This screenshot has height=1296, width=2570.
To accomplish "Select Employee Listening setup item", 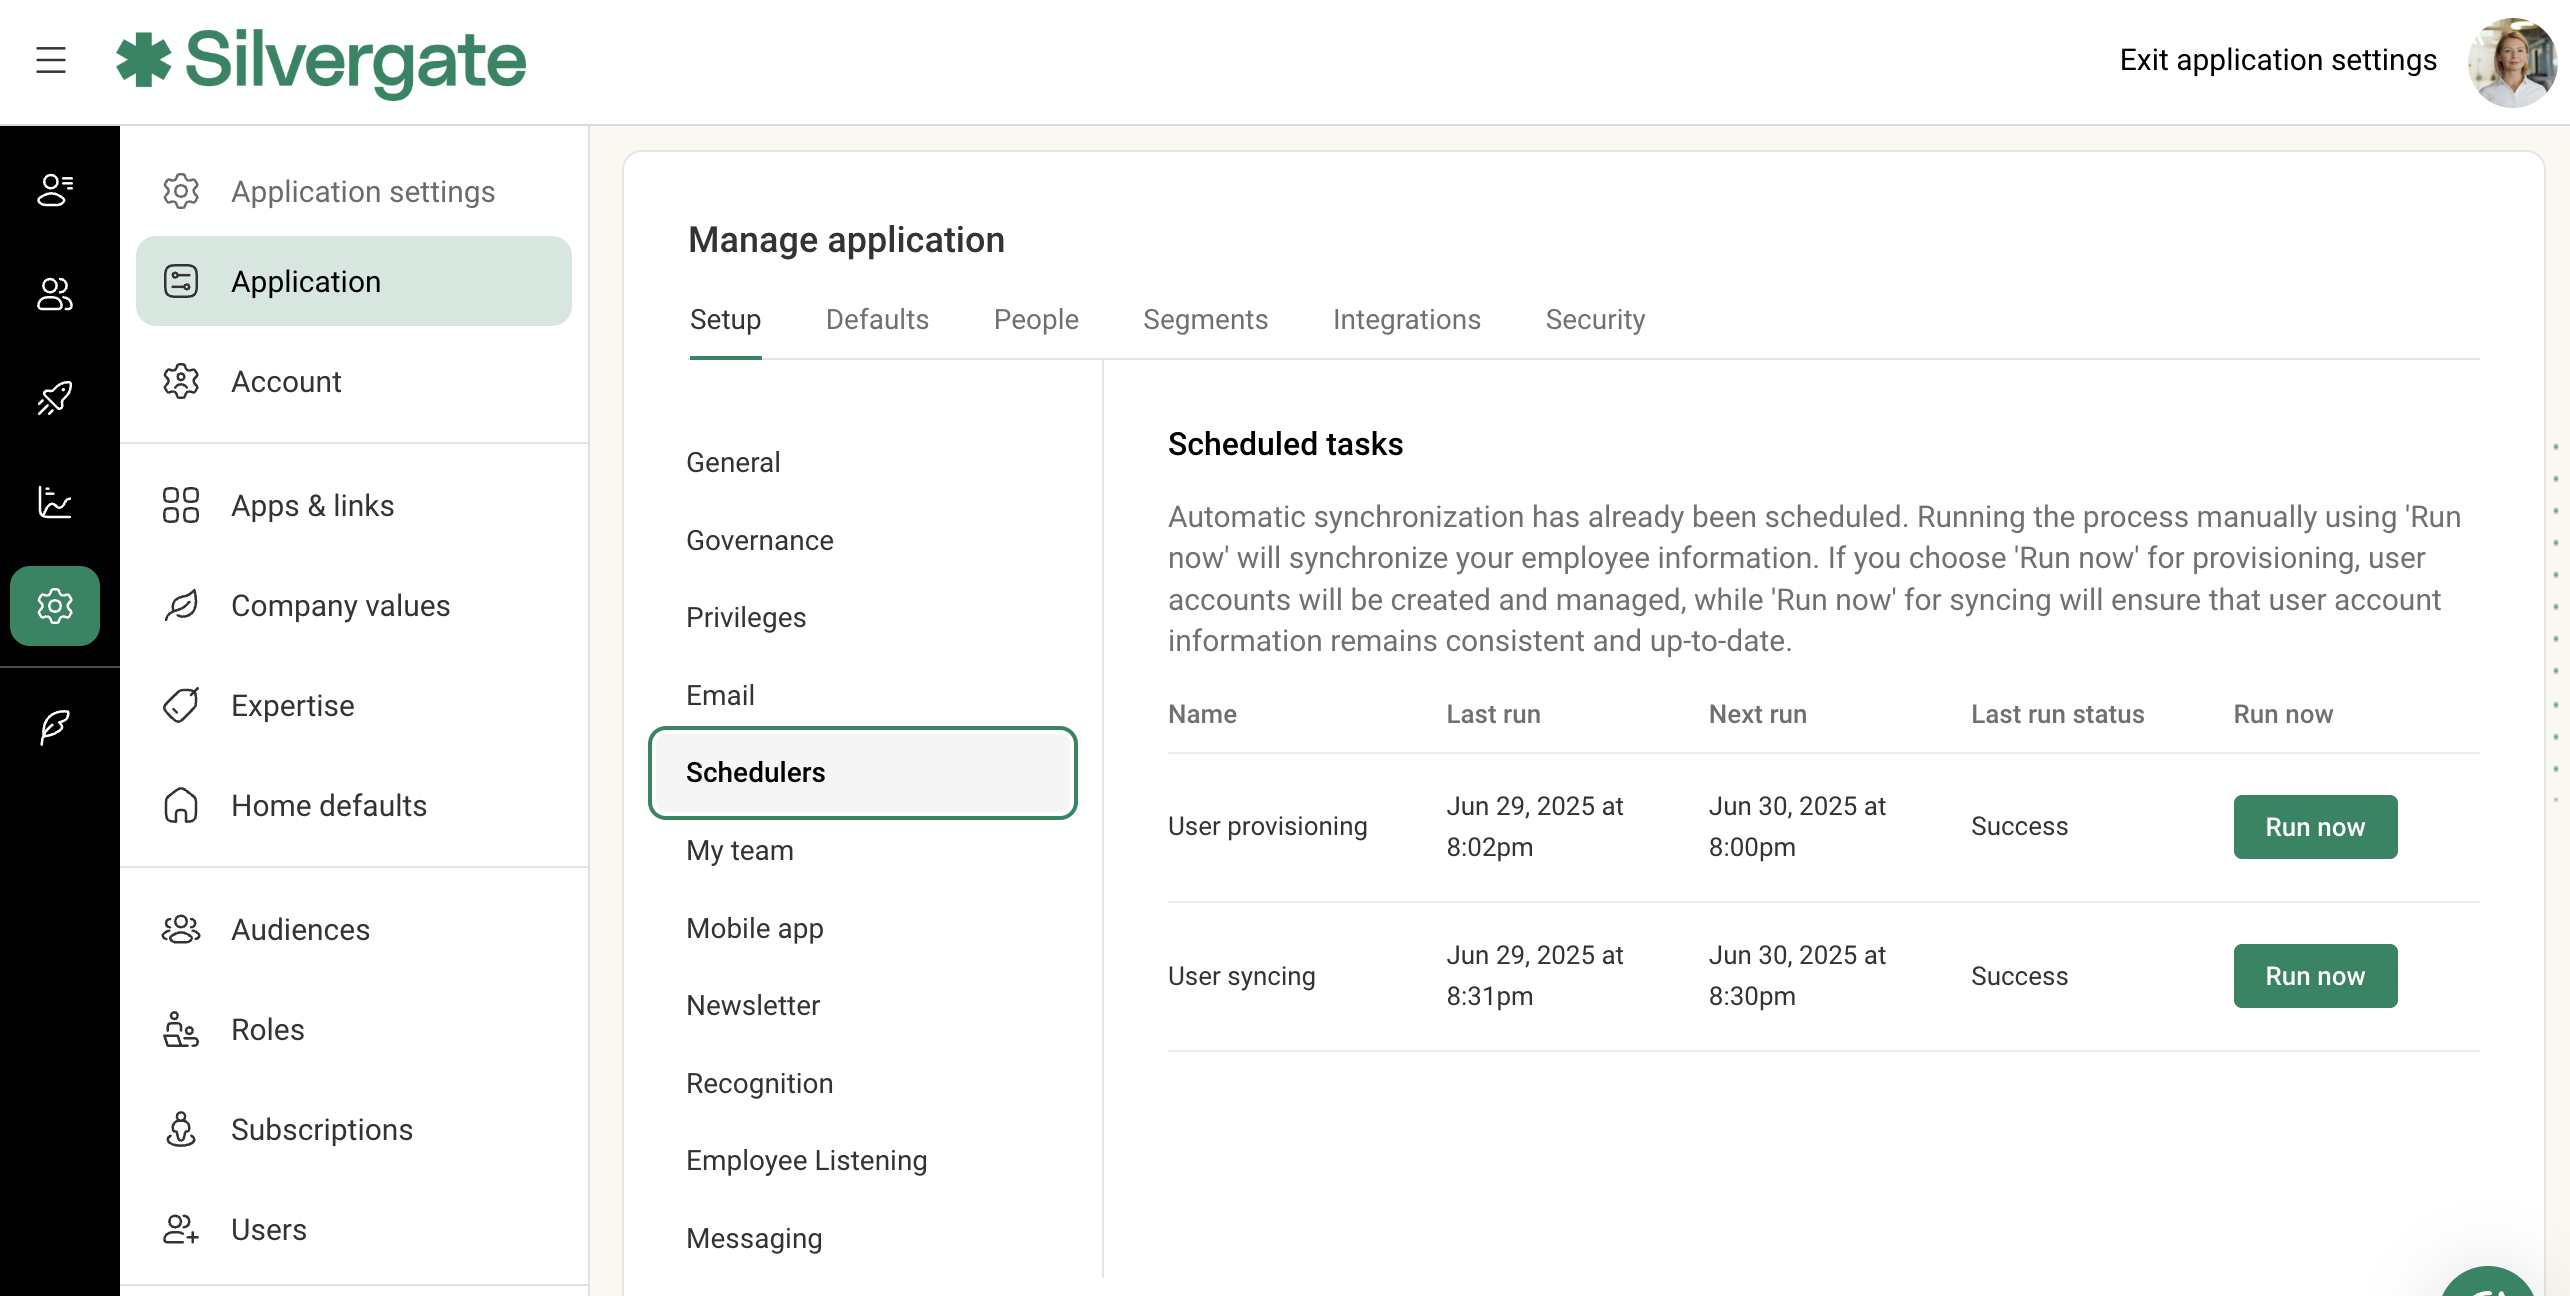I will coord(806,1161).
